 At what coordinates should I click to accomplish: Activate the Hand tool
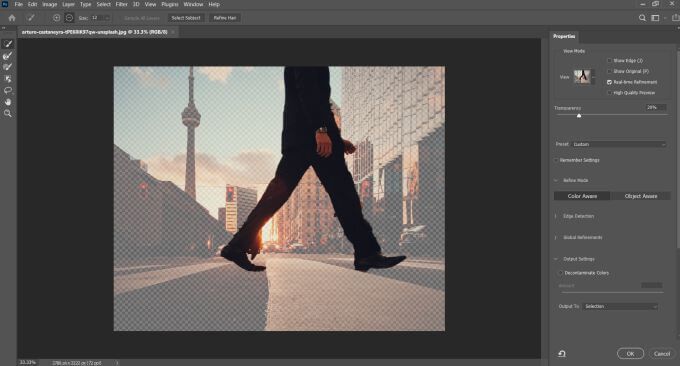8,102
